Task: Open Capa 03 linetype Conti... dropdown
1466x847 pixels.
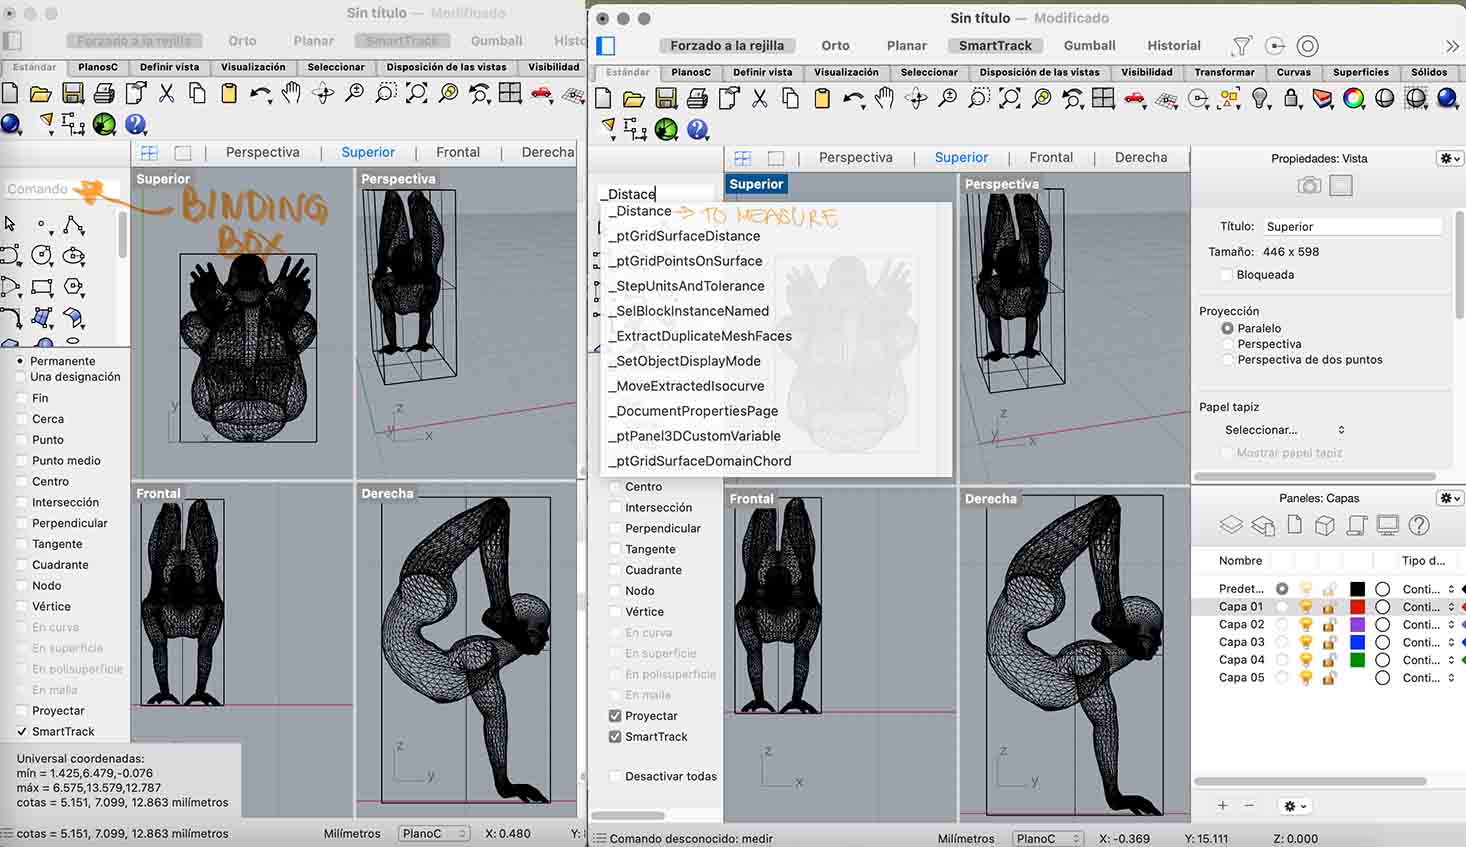Action: click(x=1428, y=642)
